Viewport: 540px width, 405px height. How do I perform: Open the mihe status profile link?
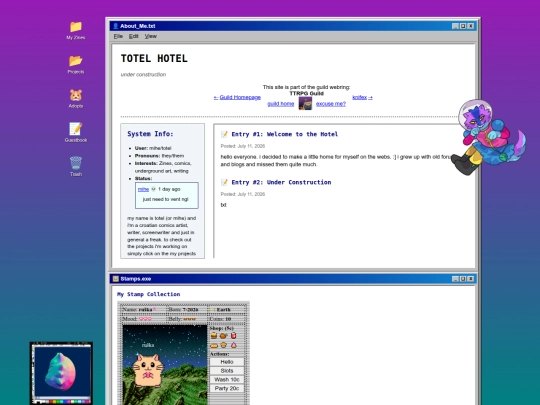pyautogui.click(x=143, y=189)
